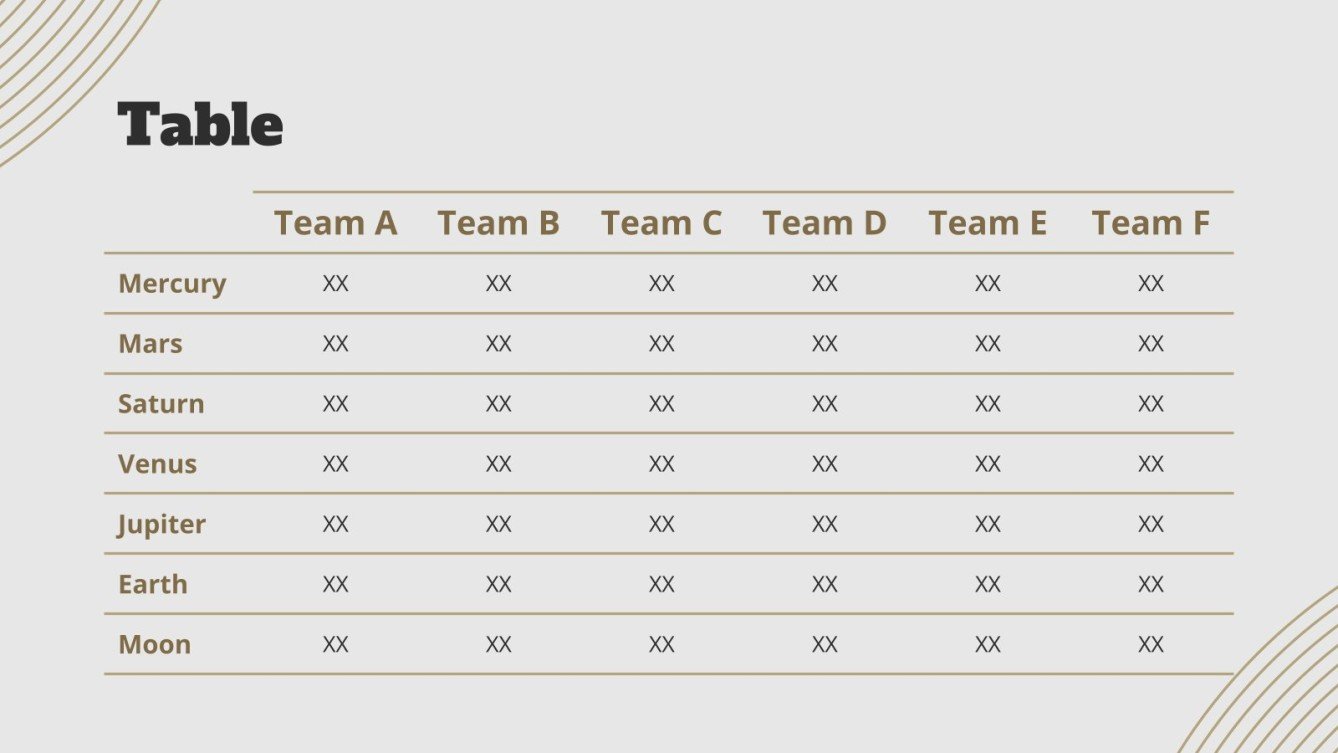Select the Team E column header
The width and height of the screenshot is (1338, 753).
(987, 223)
